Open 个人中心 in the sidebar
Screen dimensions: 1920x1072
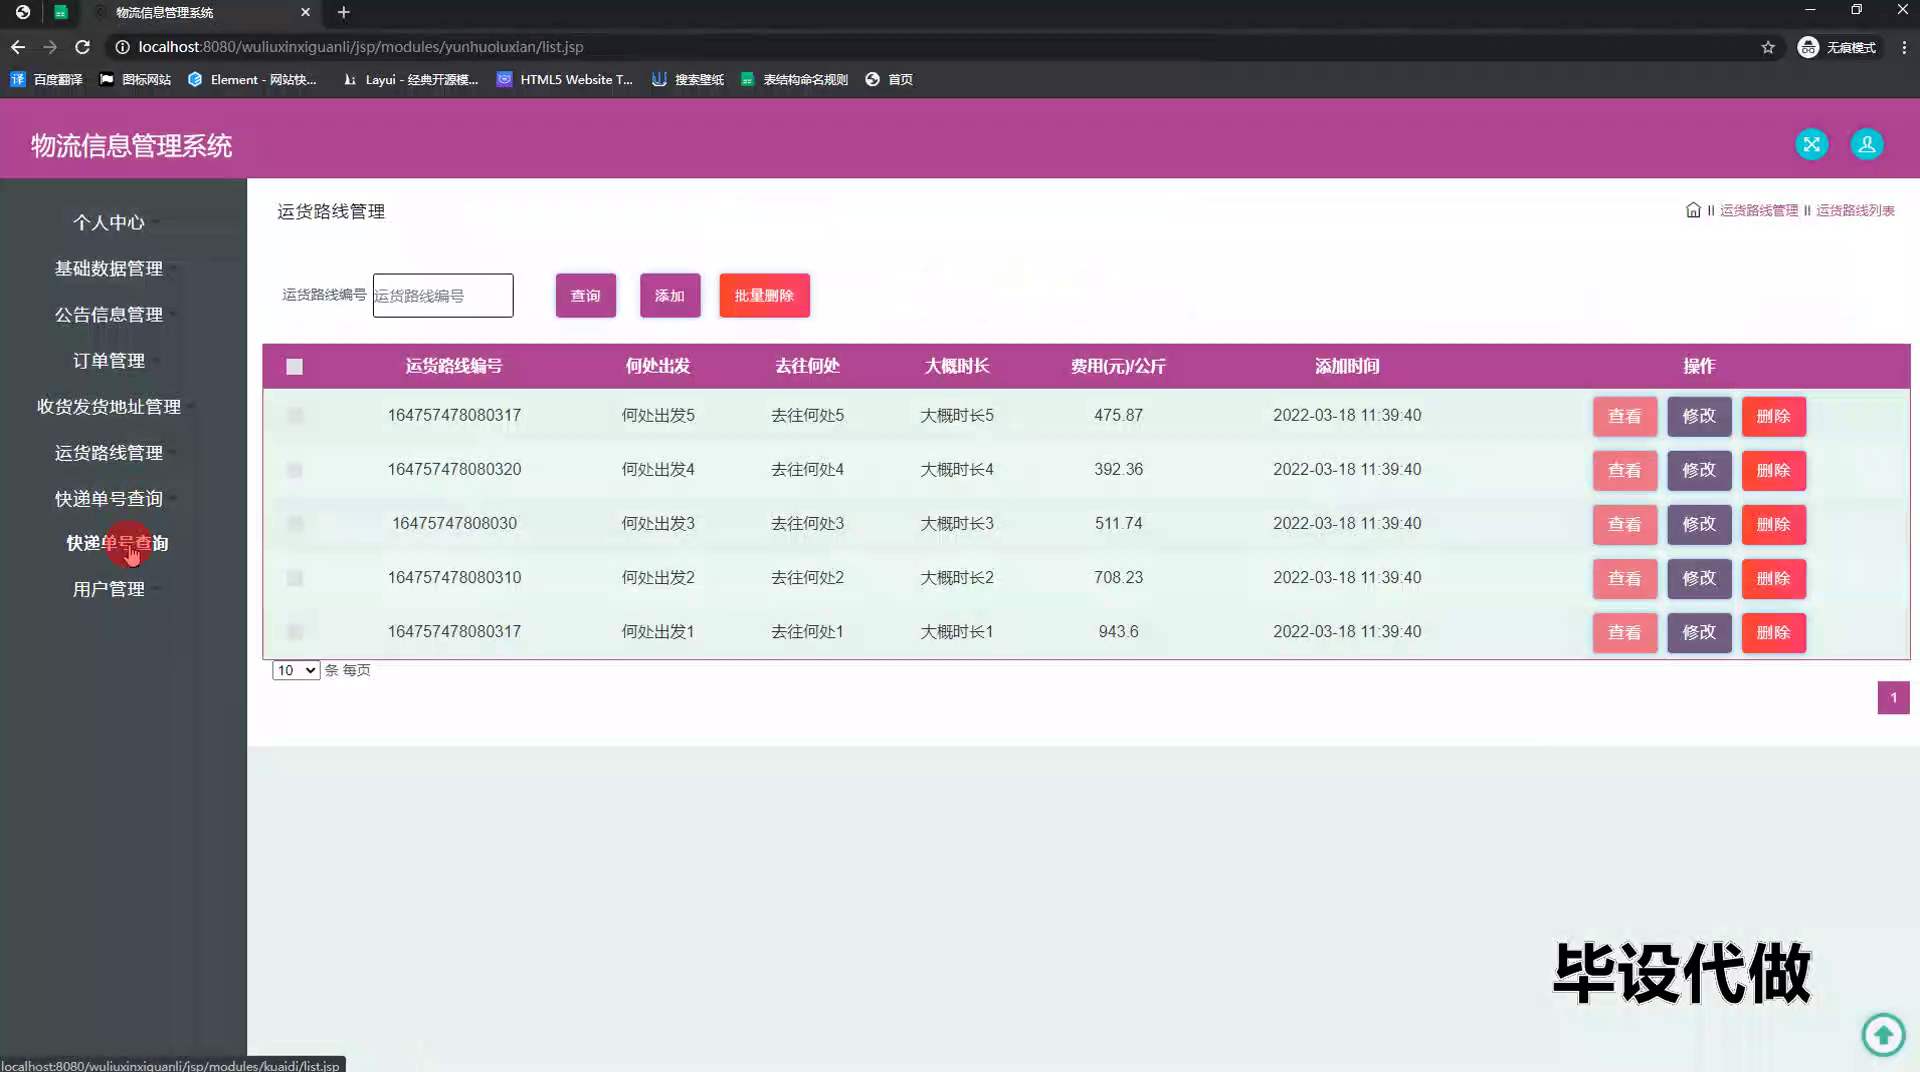[x=108, y=222]
